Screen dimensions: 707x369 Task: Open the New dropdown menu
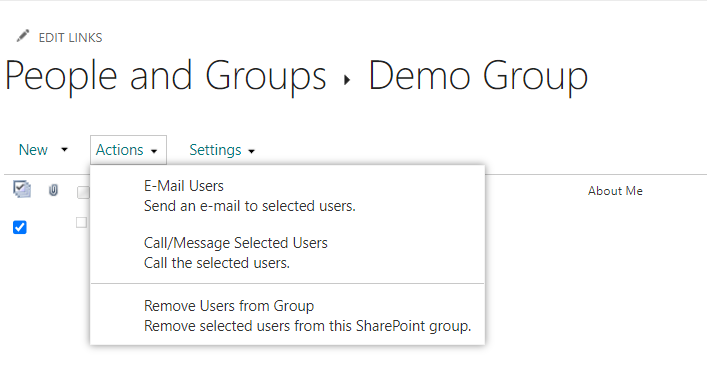click(x=43, y=150)
